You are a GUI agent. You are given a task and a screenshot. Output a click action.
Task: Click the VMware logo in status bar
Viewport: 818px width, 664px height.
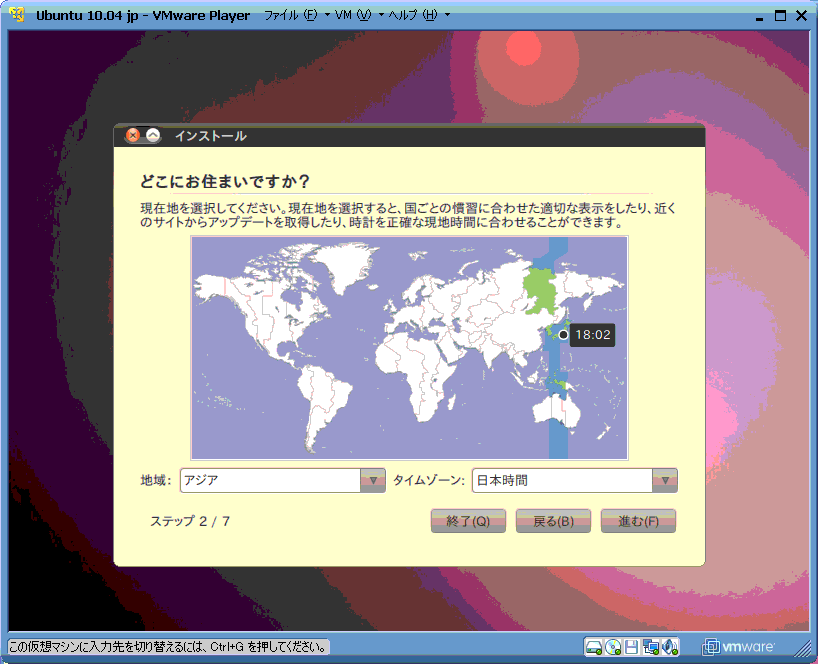pyautogui.click(x=738, y=647)
